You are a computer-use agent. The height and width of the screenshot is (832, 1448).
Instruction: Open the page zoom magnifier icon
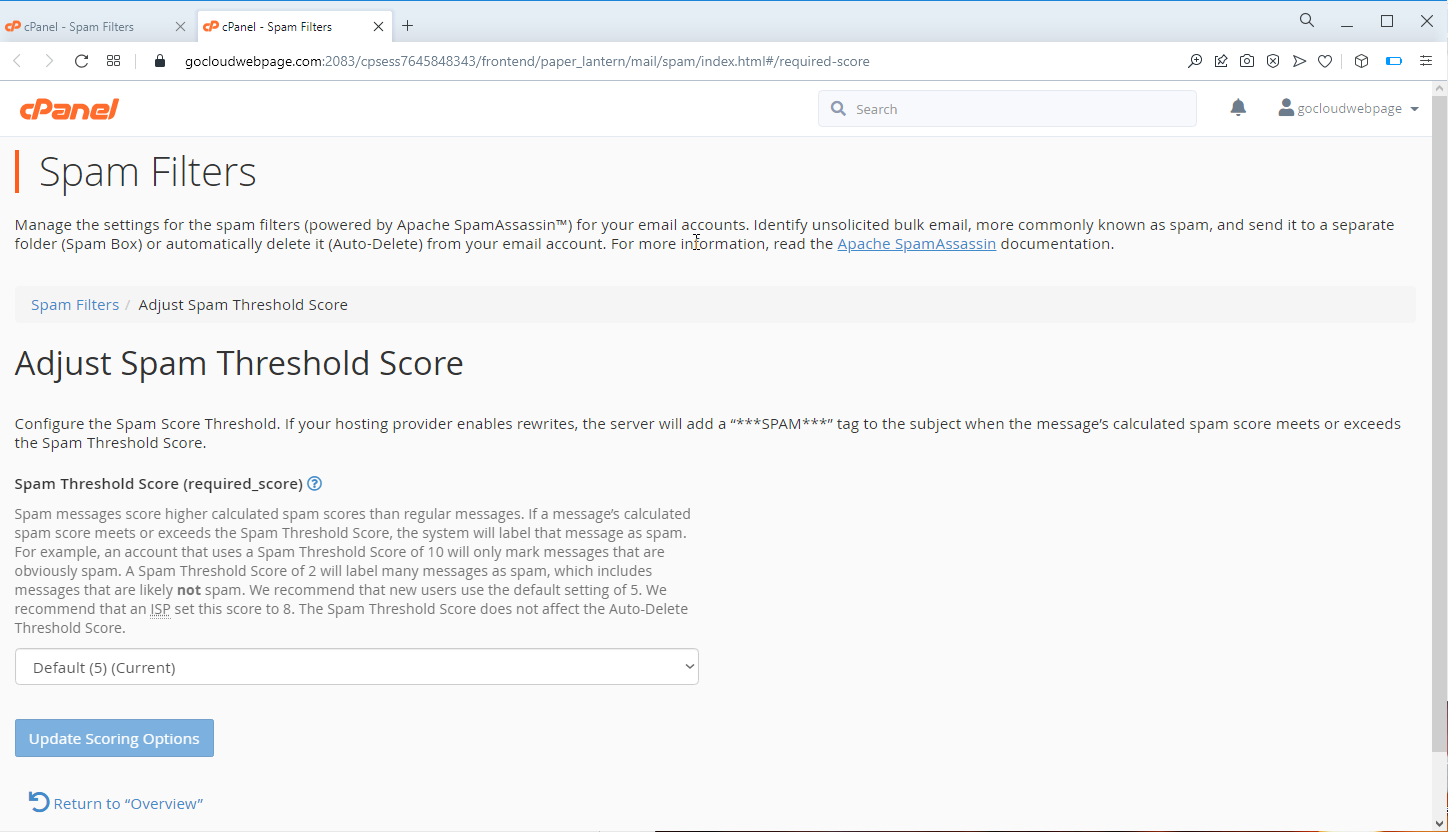pyautogui.click(x=1195, y=61)
